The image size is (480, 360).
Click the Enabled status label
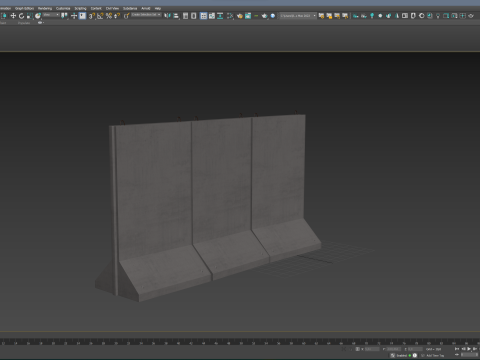402,355
